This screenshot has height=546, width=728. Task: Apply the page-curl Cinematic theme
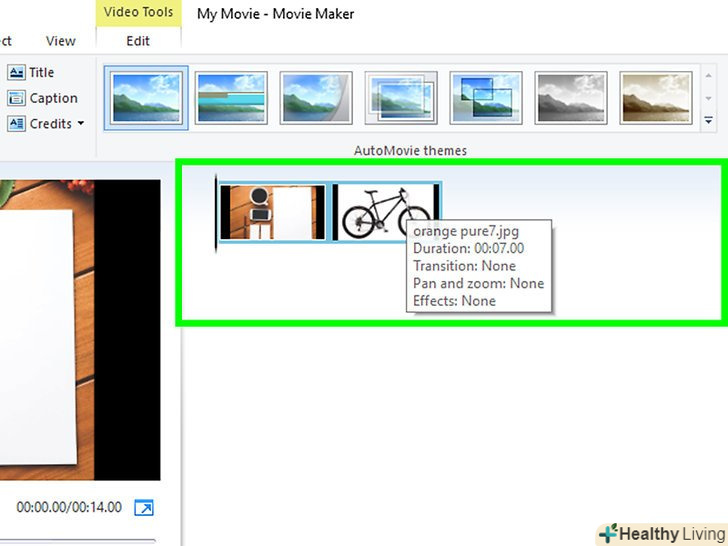(x=316, y=98)
